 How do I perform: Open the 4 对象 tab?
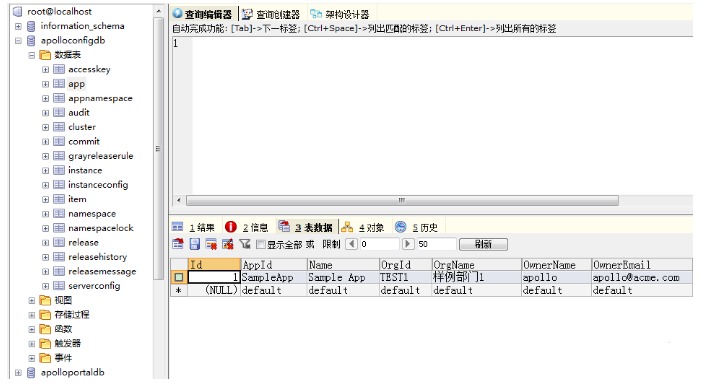tap(363, 227)
